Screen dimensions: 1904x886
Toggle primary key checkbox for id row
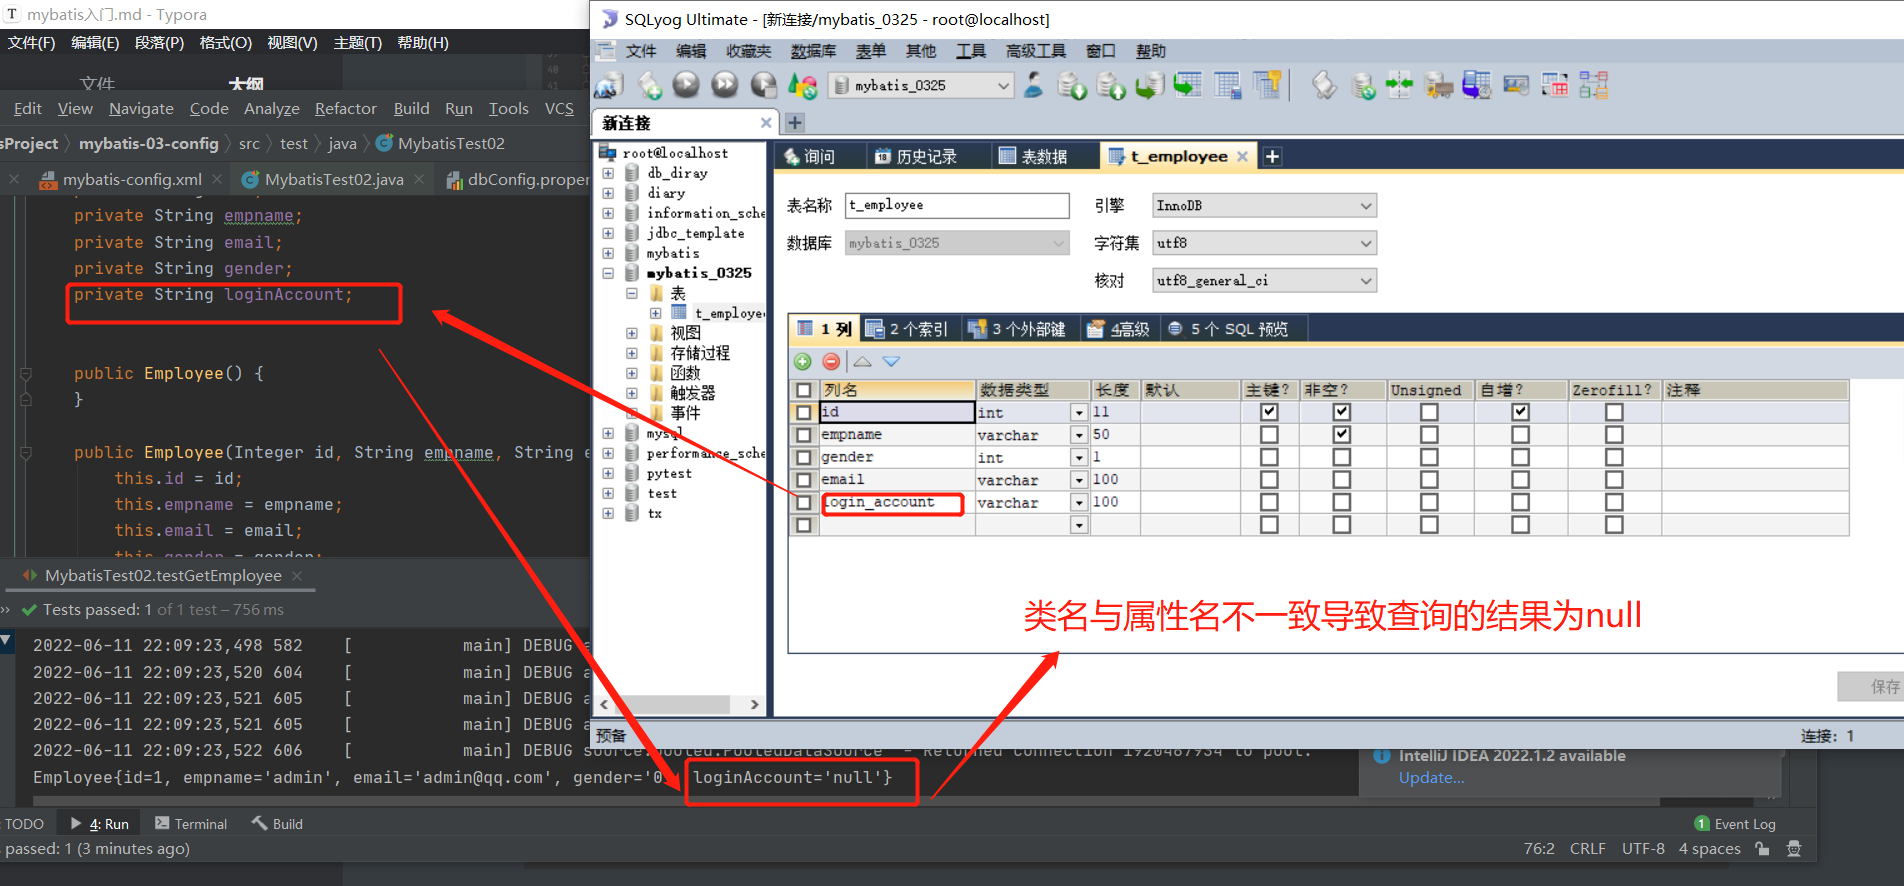pyautogui.click(x=1269, y=412)
